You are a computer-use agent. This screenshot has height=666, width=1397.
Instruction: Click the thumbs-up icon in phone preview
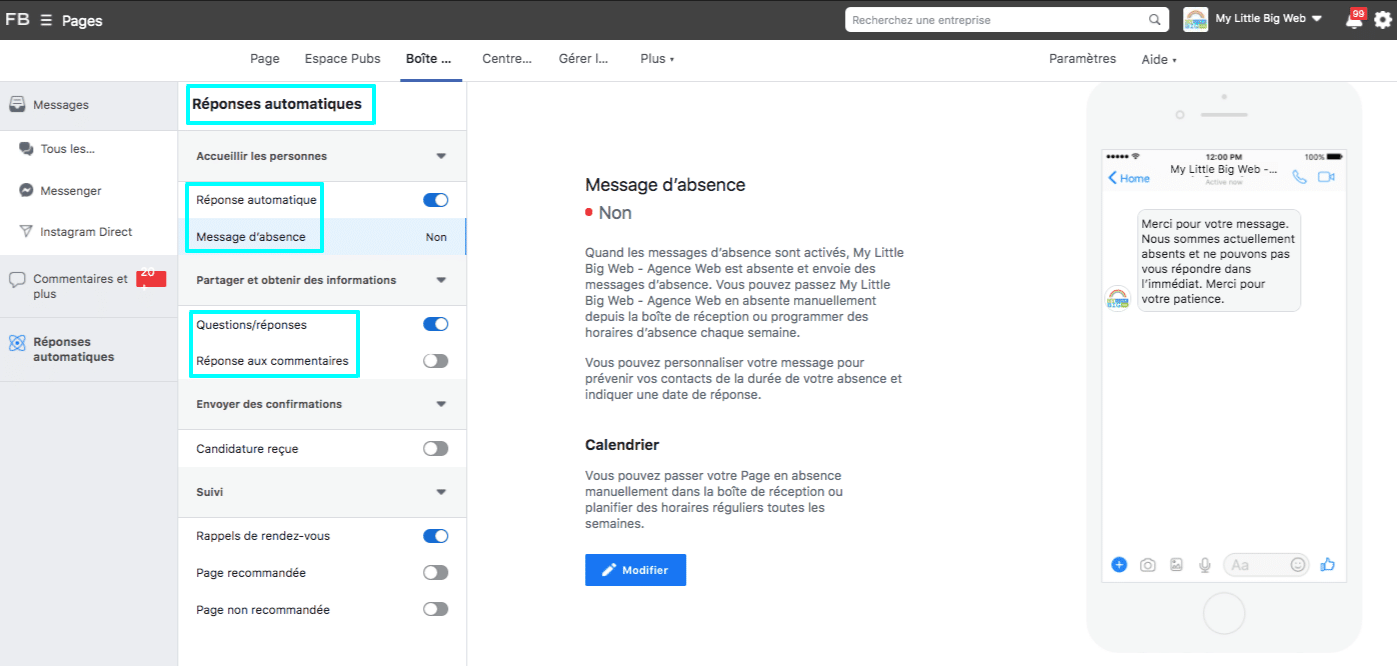(x=1327, y=564)
